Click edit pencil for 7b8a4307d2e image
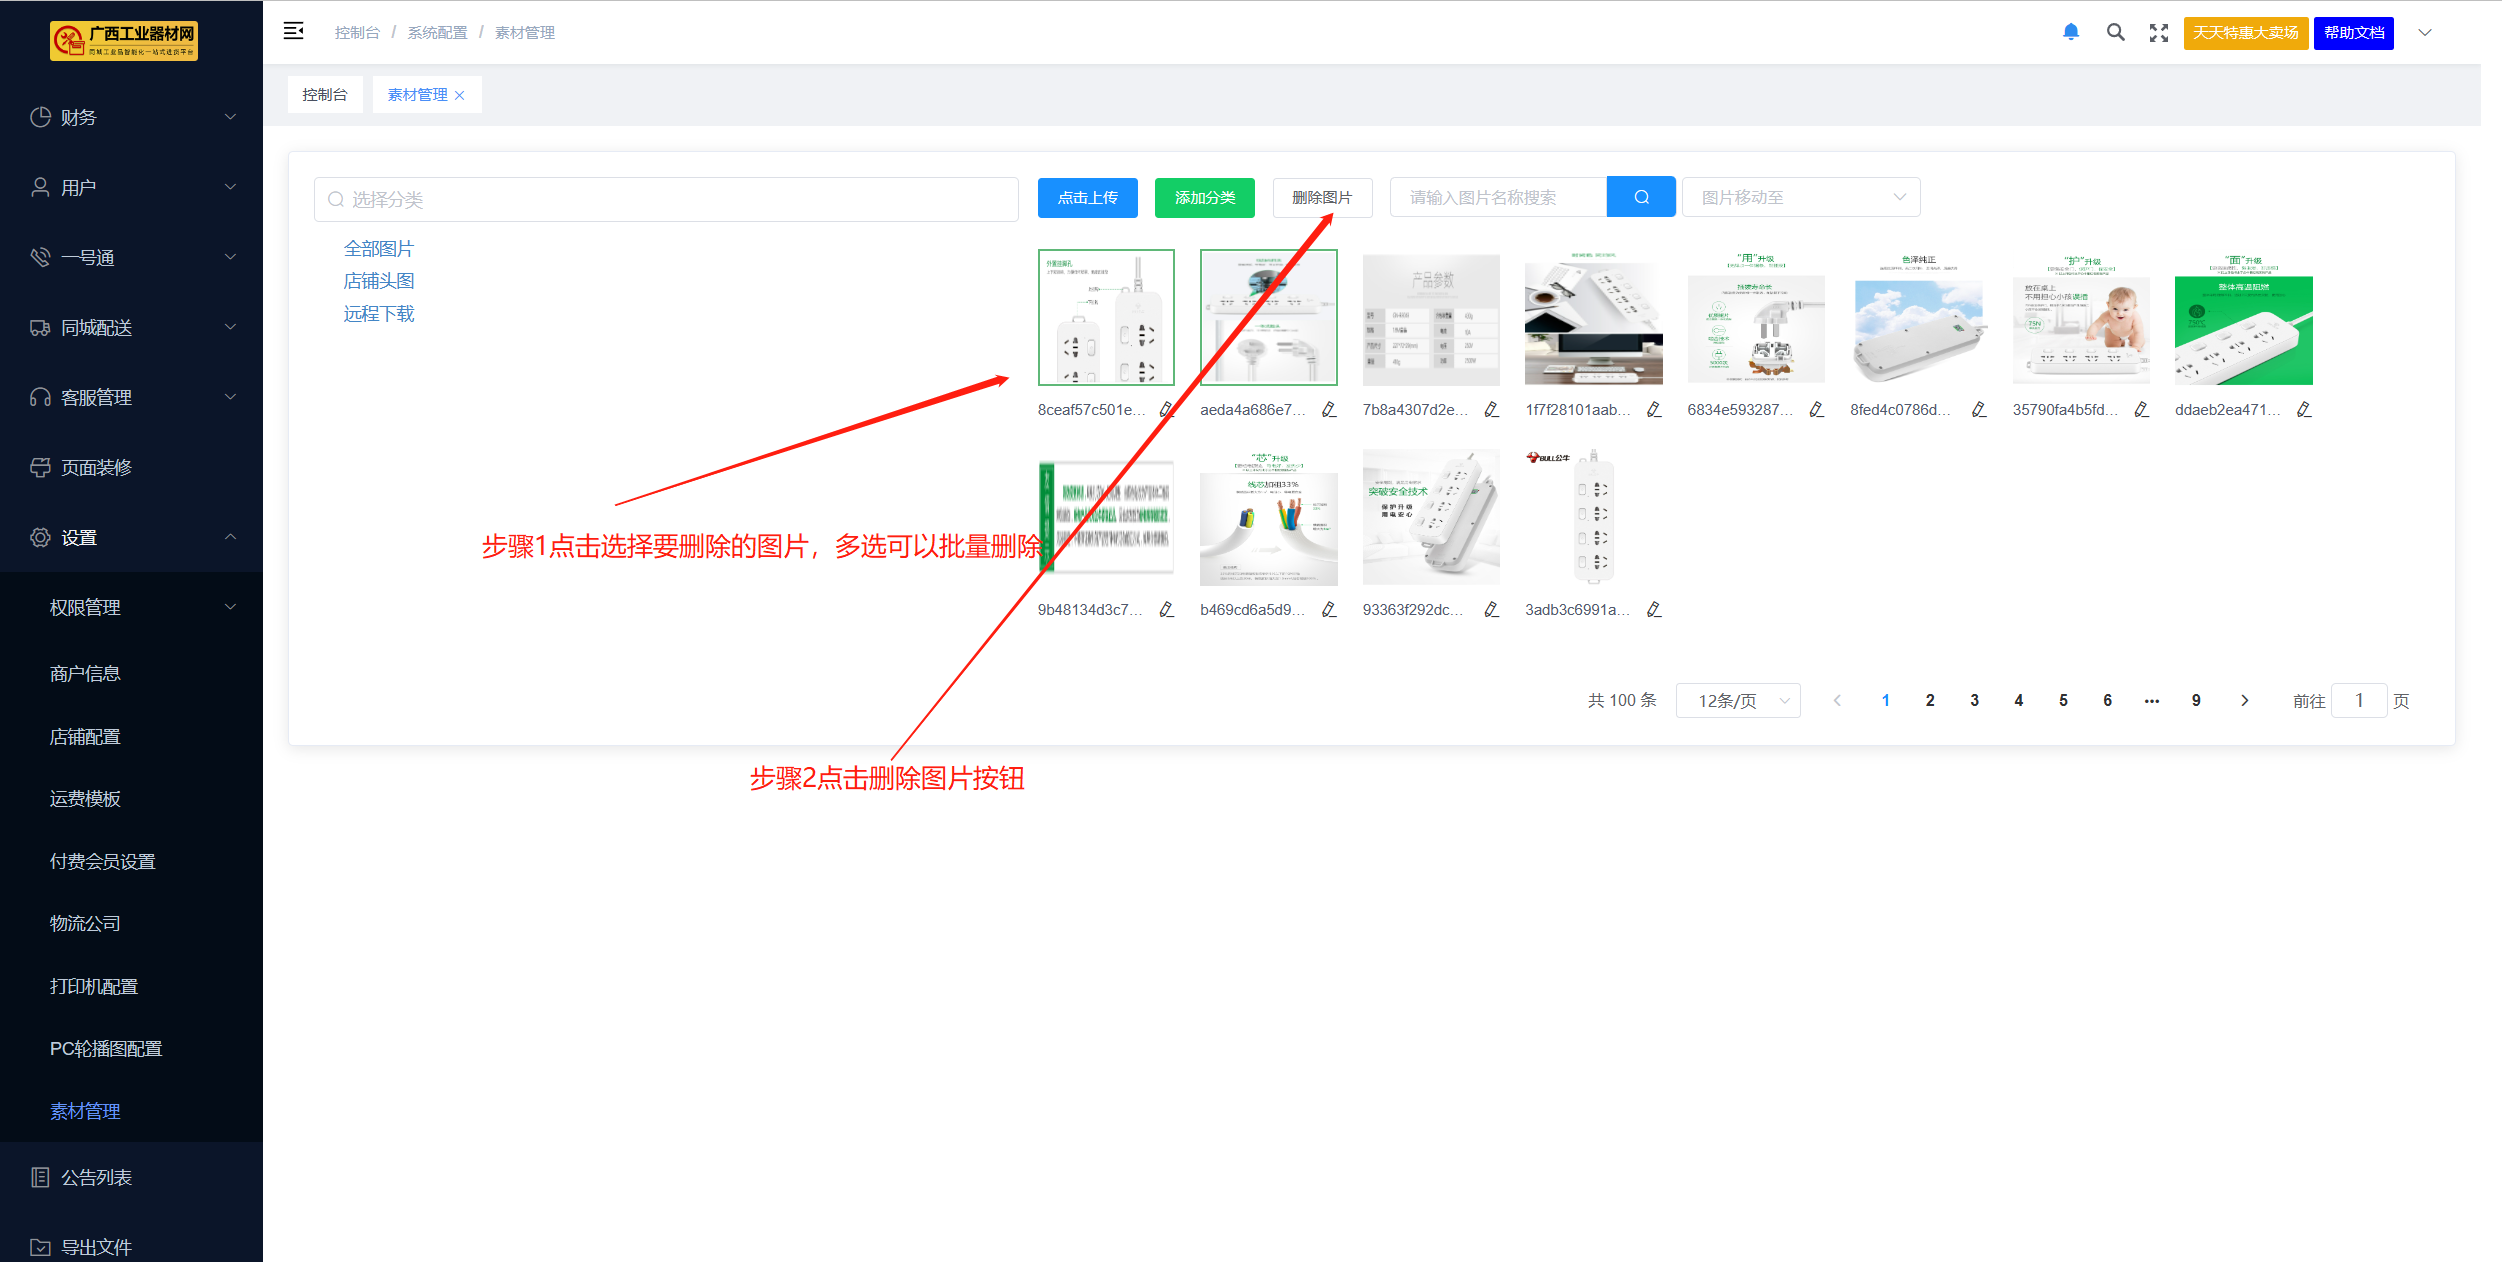Viewport: 2502px width, 1262px height. click(x=1491, y=410)
